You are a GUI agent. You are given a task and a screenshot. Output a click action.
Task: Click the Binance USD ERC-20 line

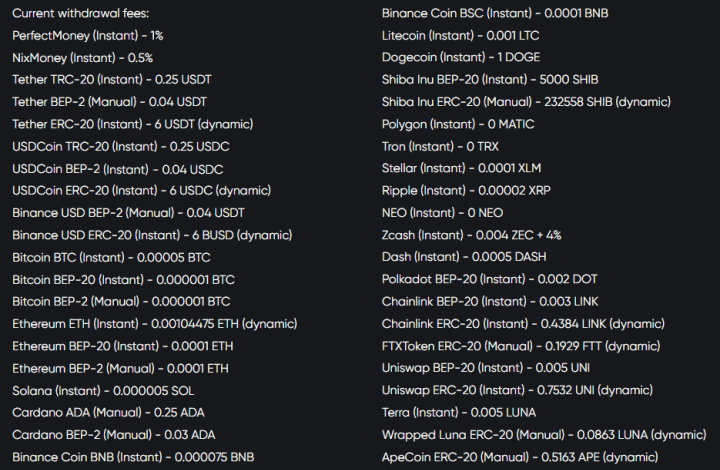pyautogui.click(x=152, y=235)
